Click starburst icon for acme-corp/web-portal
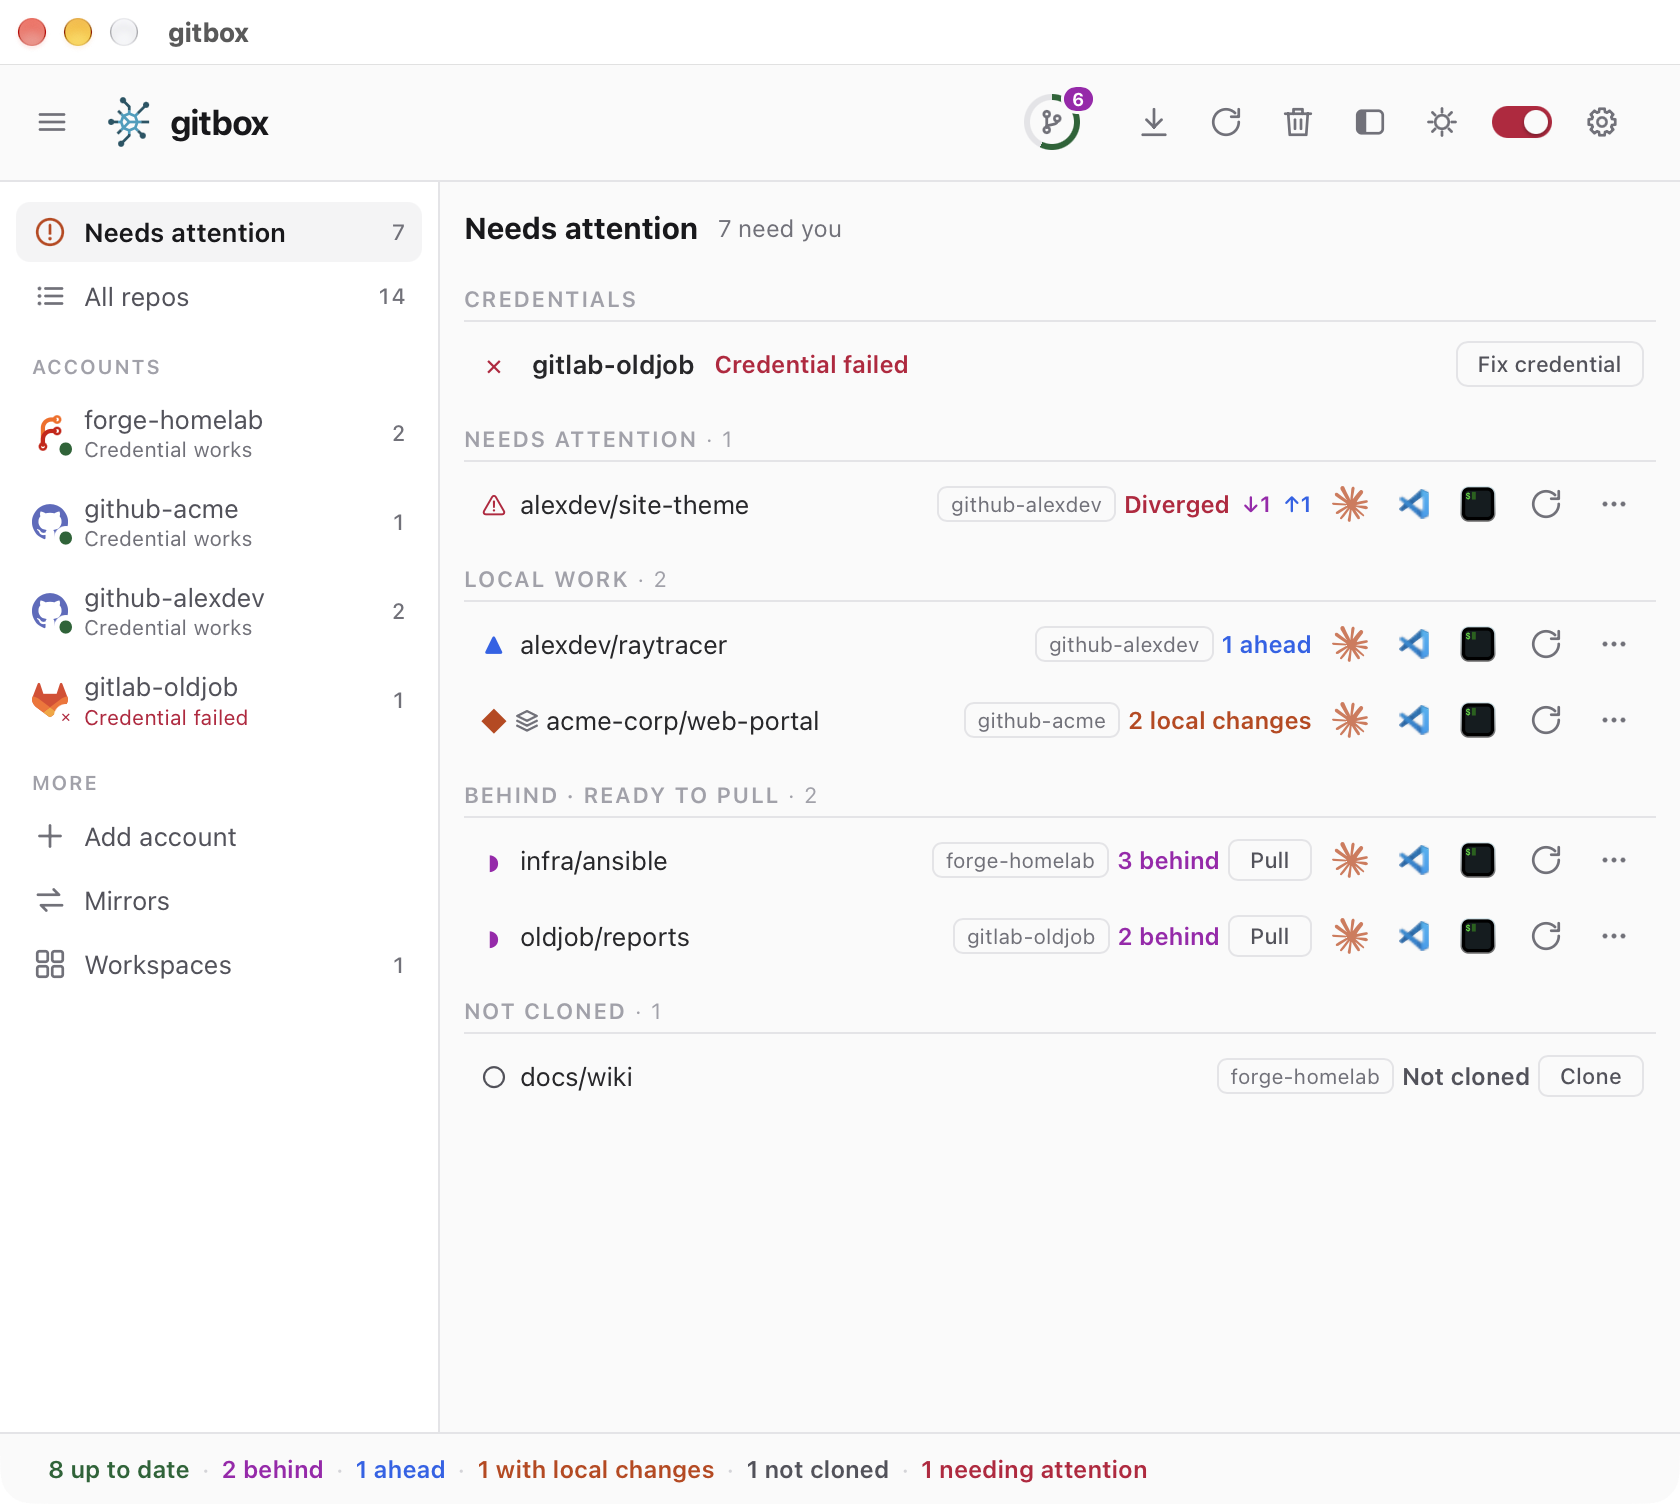This screenshot has width=1680, height=1504. (x=1350, y=720)
